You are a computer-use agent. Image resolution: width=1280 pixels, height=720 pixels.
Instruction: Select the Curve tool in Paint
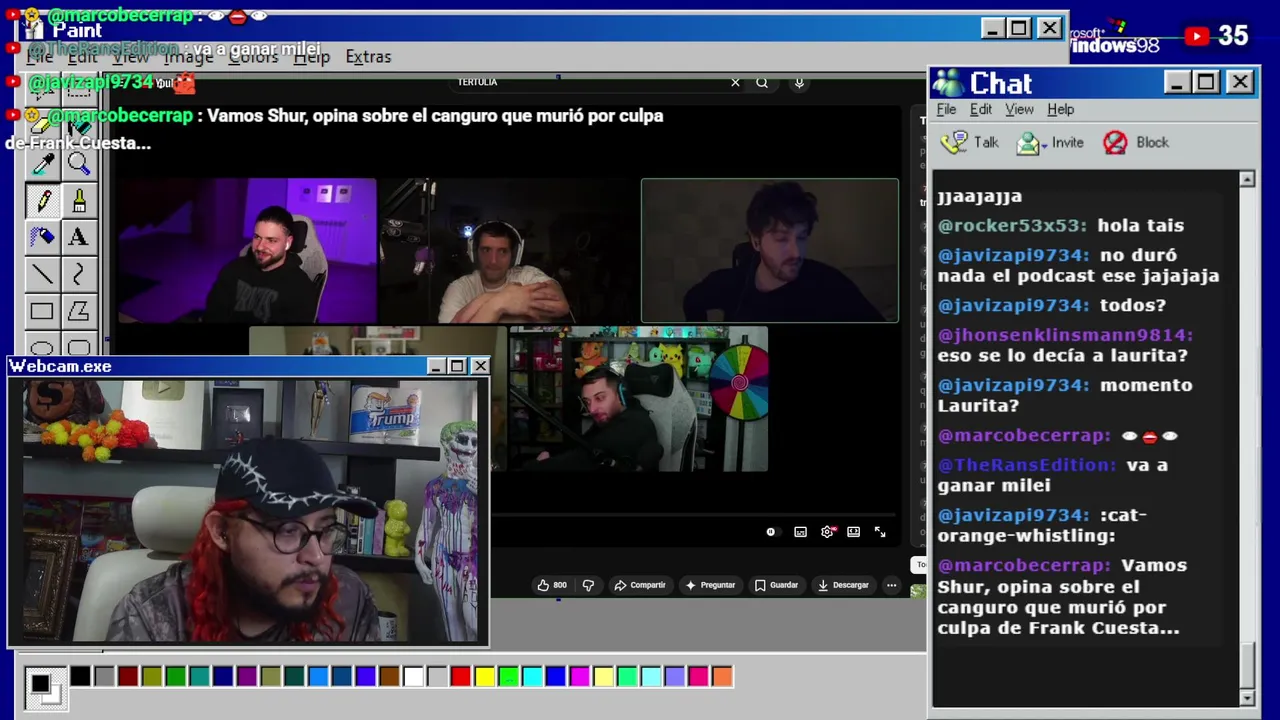pyautogui.click(x=78, y=274)
